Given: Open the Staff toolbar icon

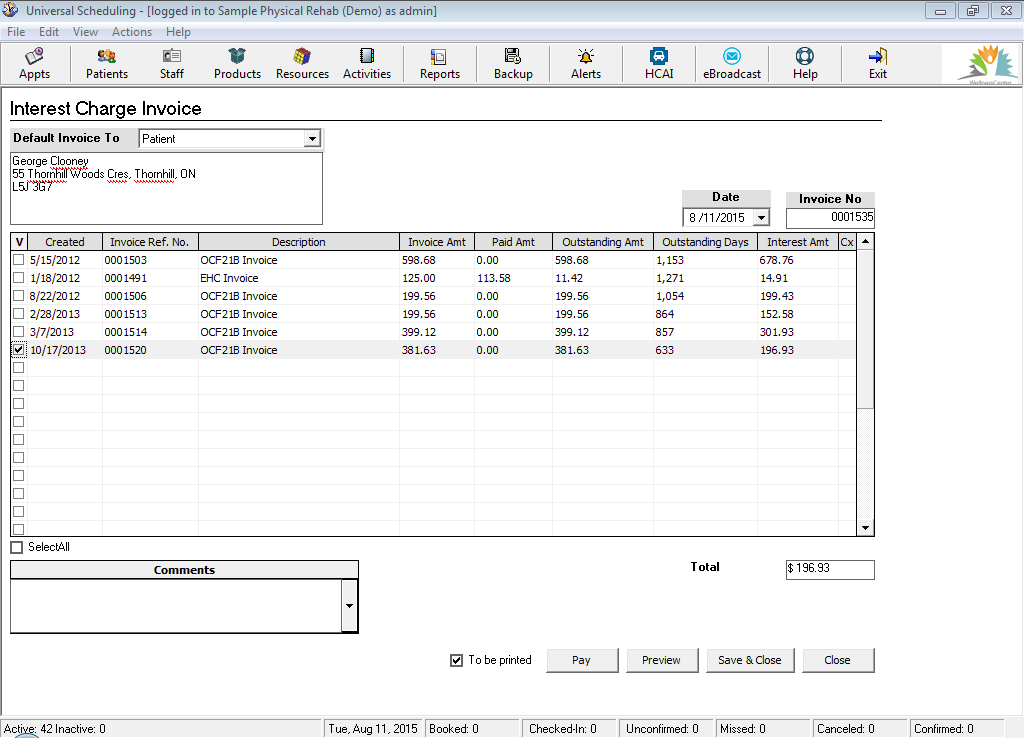Looking at the screenshot, I should [x=172, y=63].
